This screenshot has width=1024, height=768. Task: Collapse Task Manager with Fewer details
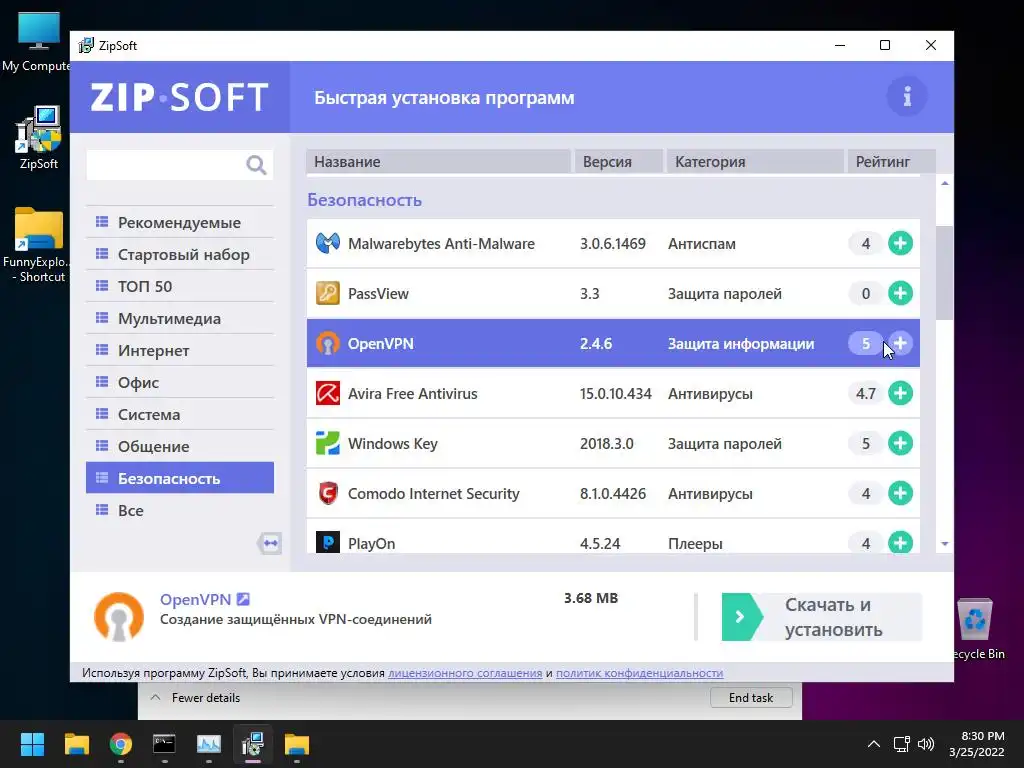[195, 697]
